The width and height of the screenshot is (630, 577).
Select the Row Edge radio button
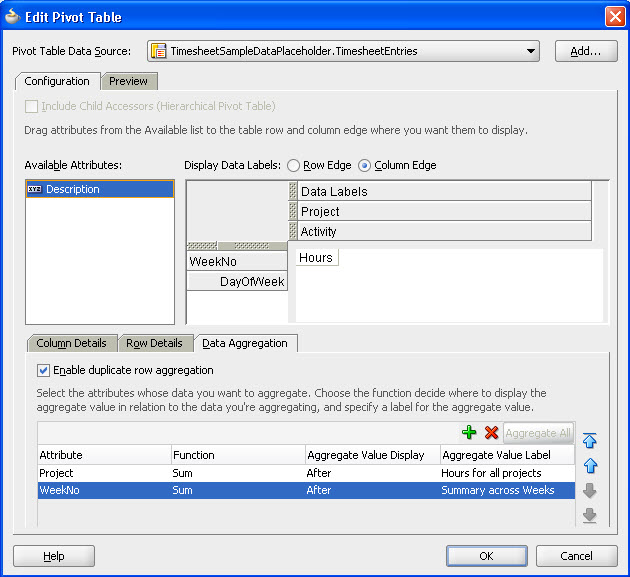294,165
